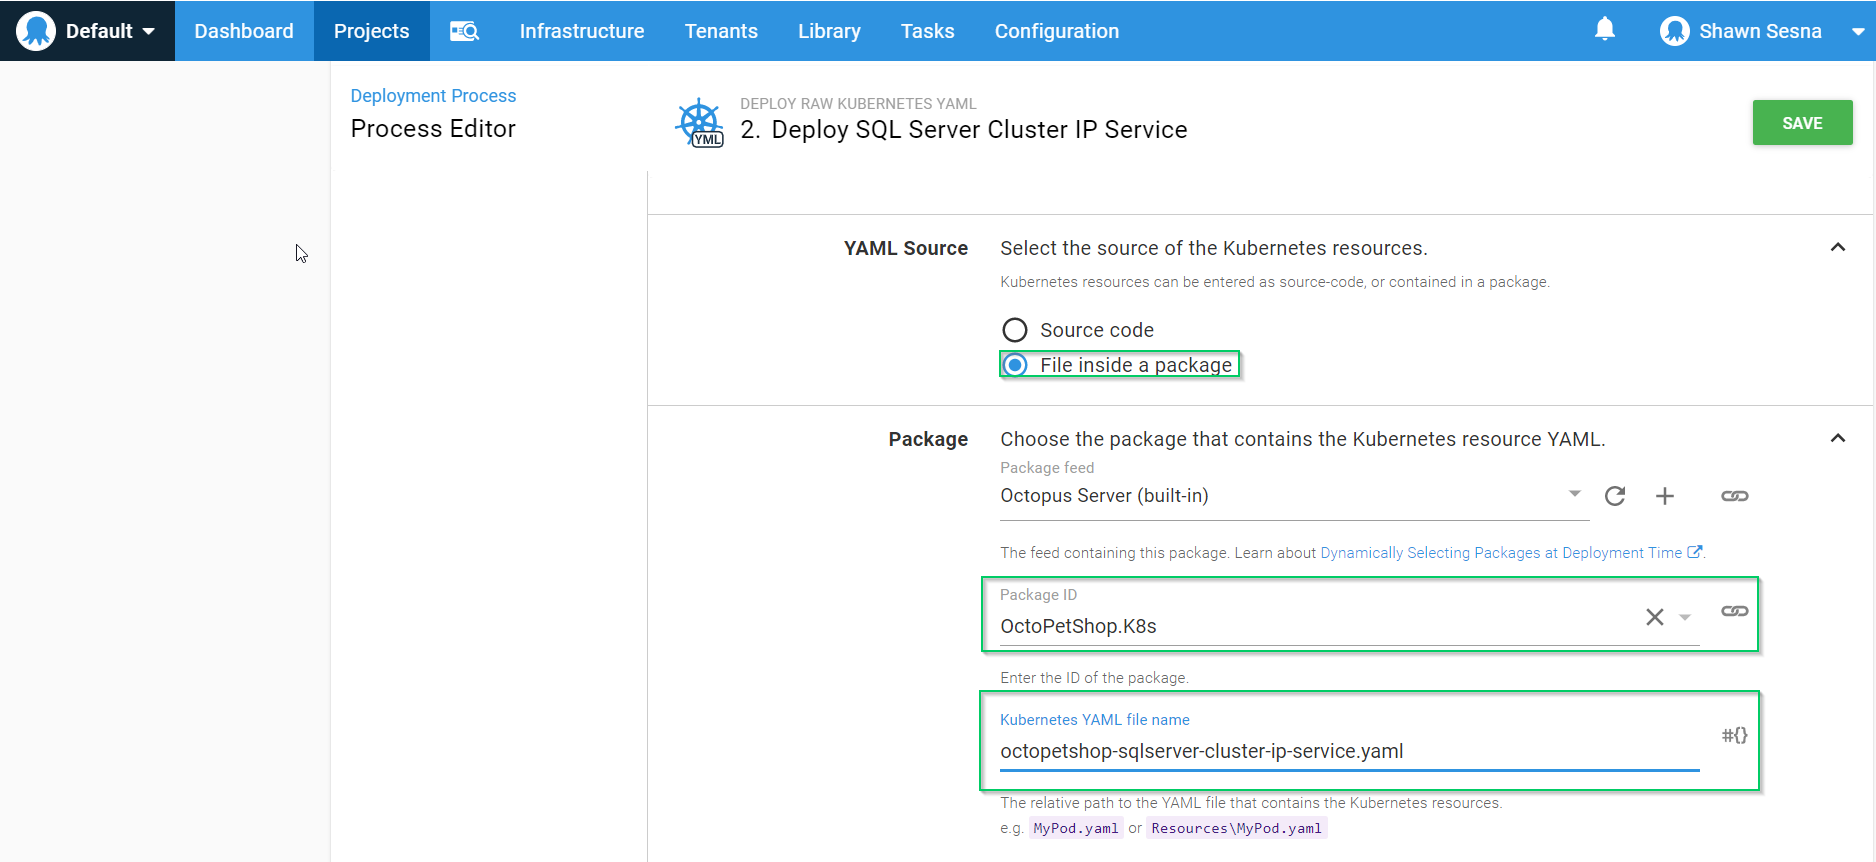Expand the Package ID suggestions arrow
The height and width of the screenshot is (862, 1876).
[1685, 618]
